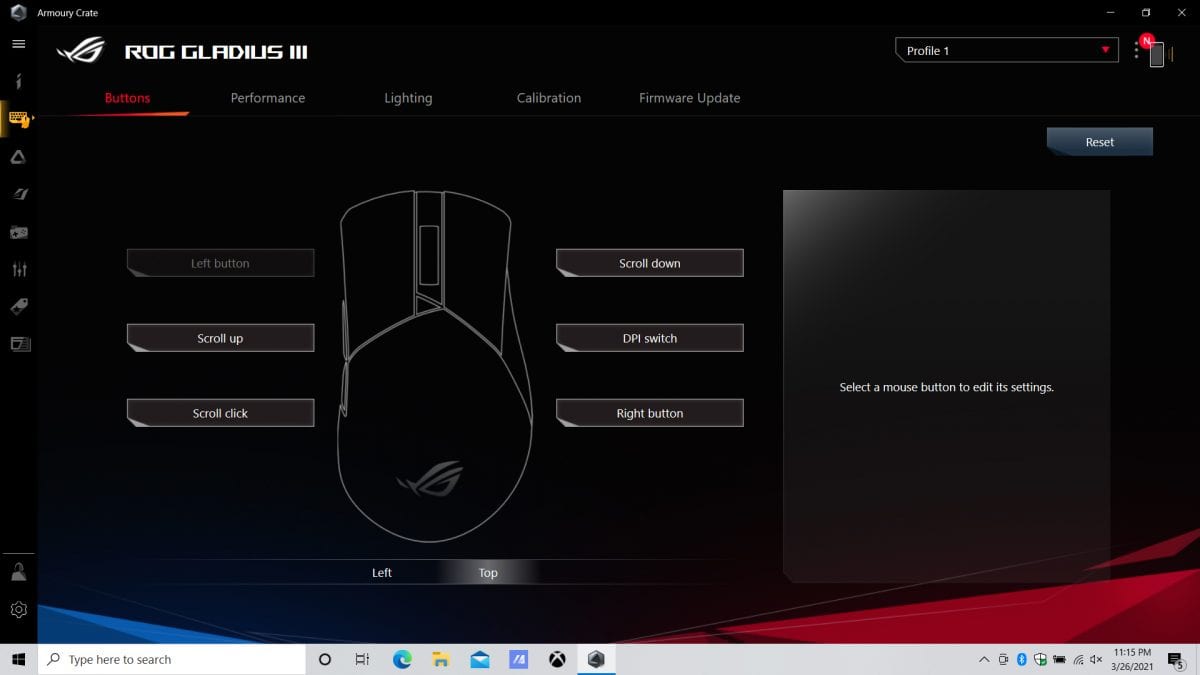Select the Left button mapping
The height and width of the screenshot is (675, 1200).
coord(220,263)
